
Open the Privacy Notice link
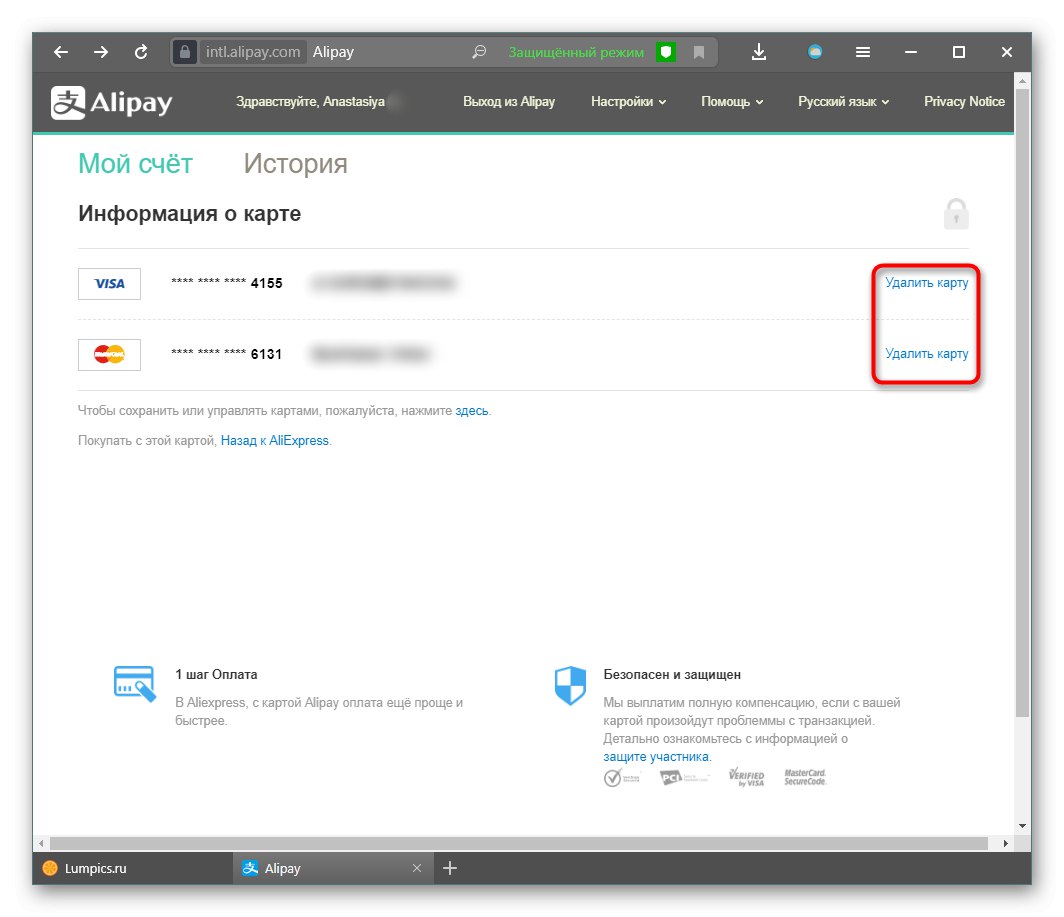click(x=964, y=102)
